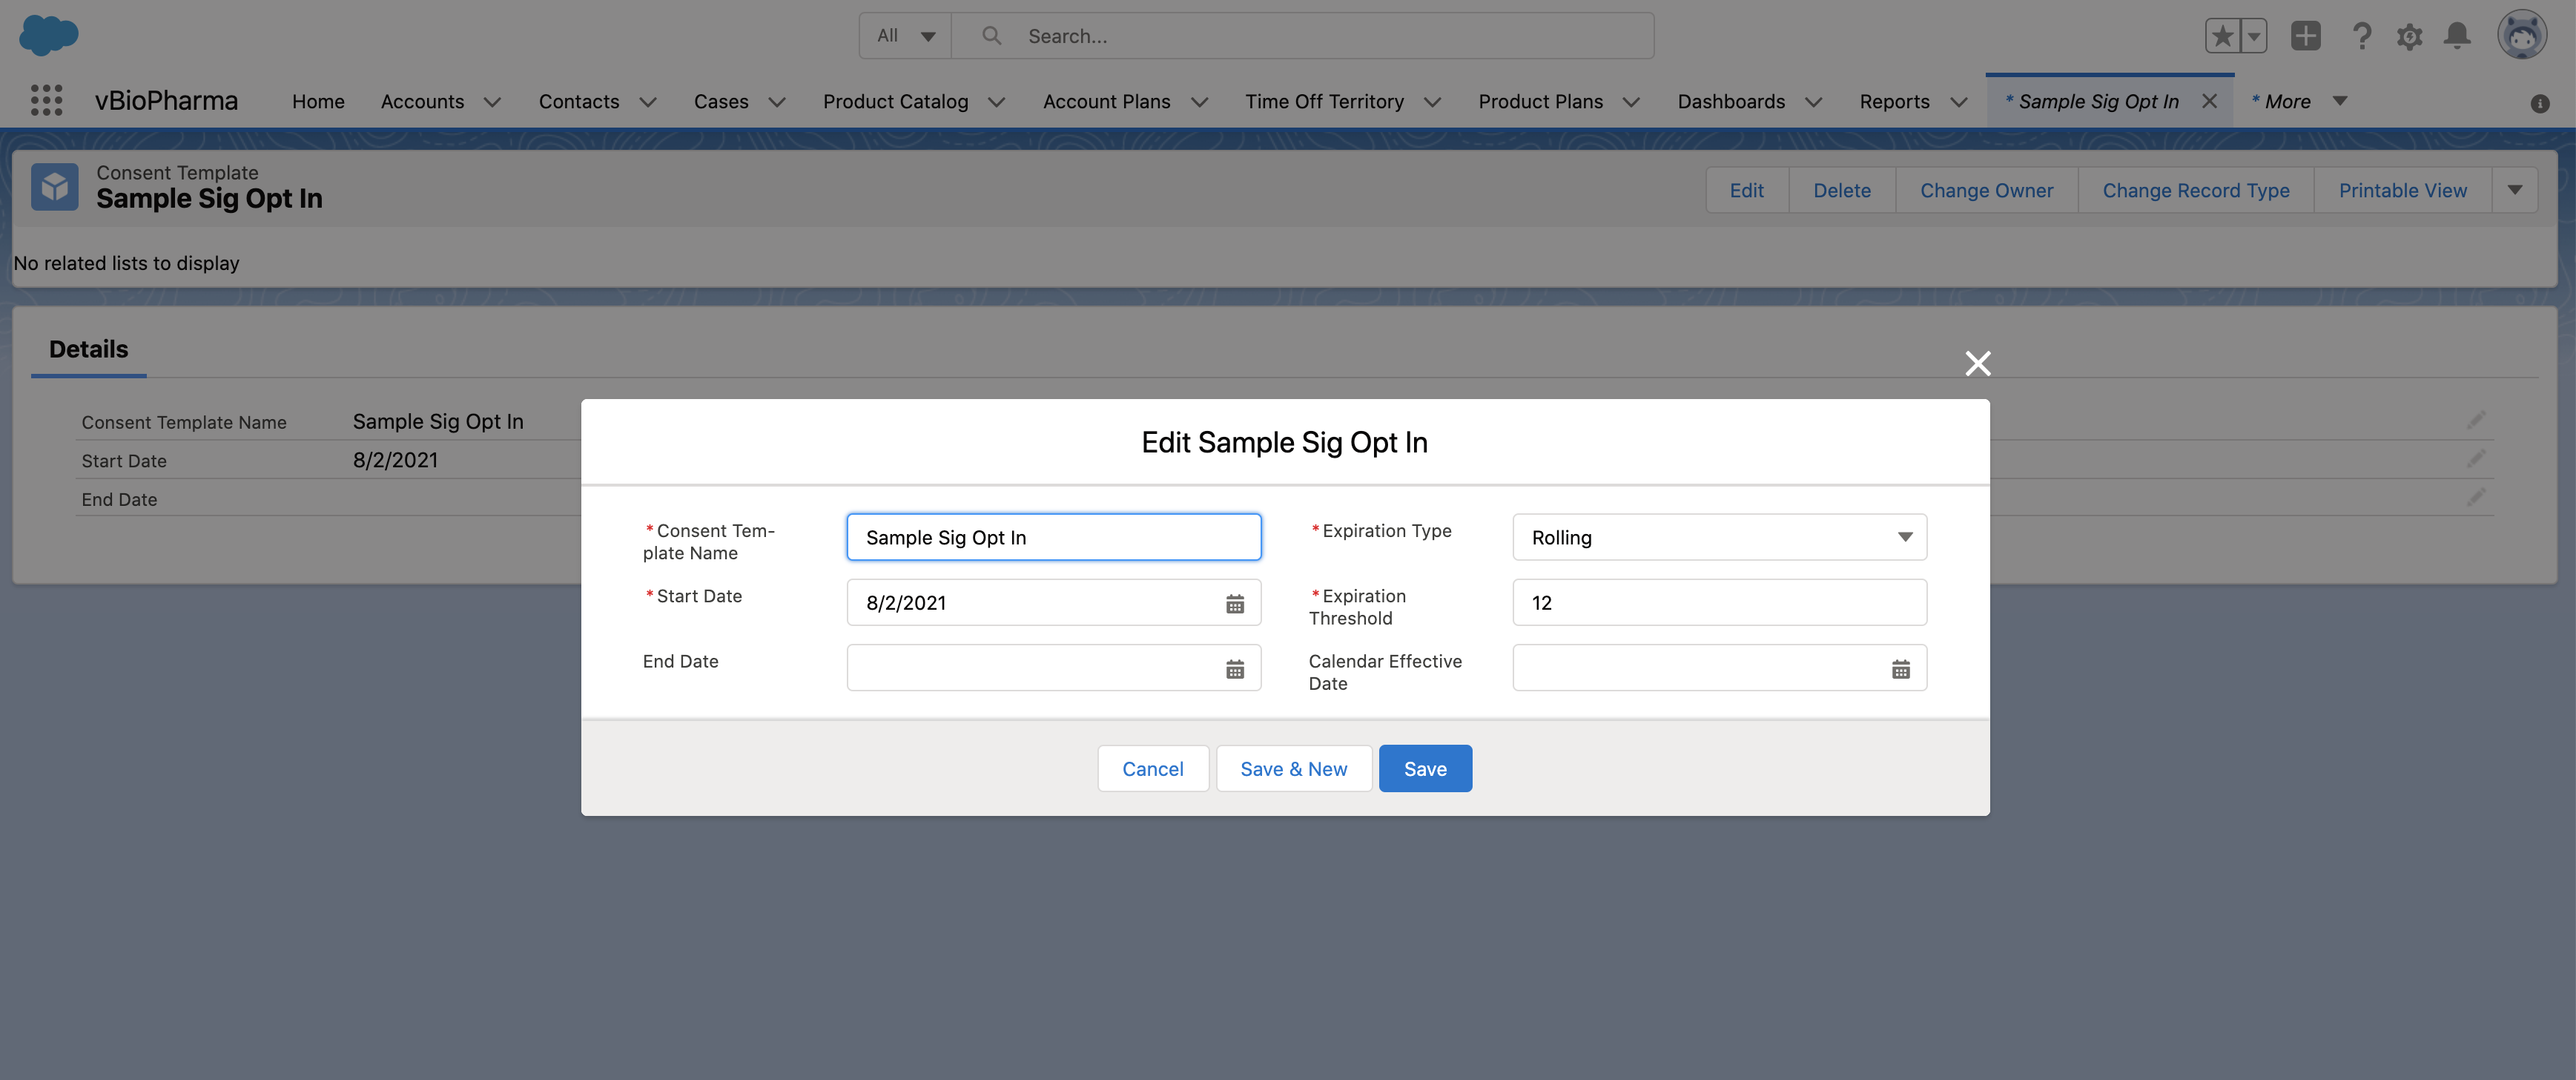The height and width of the screenshot is (1080, 2576).
Task: Close the edit dialog with X
Action: [1977, 363]
